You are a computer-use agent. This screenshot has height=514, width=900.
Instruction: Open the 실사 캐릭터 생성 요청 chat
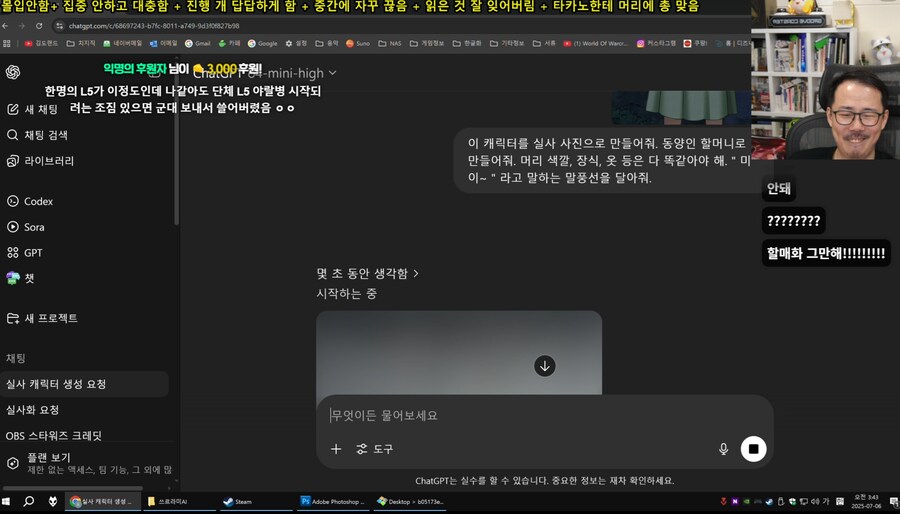84,384
